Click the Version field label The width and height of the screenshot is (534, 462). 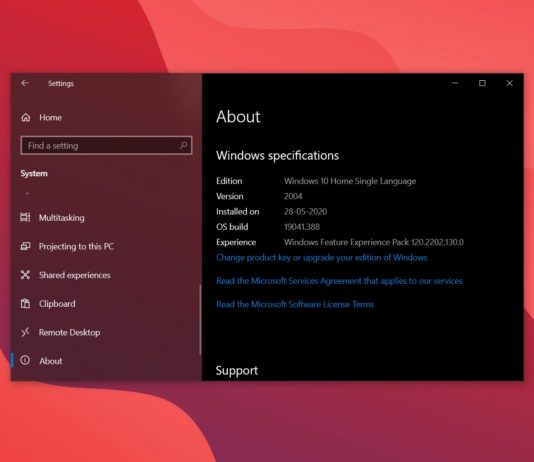point(230,196)
